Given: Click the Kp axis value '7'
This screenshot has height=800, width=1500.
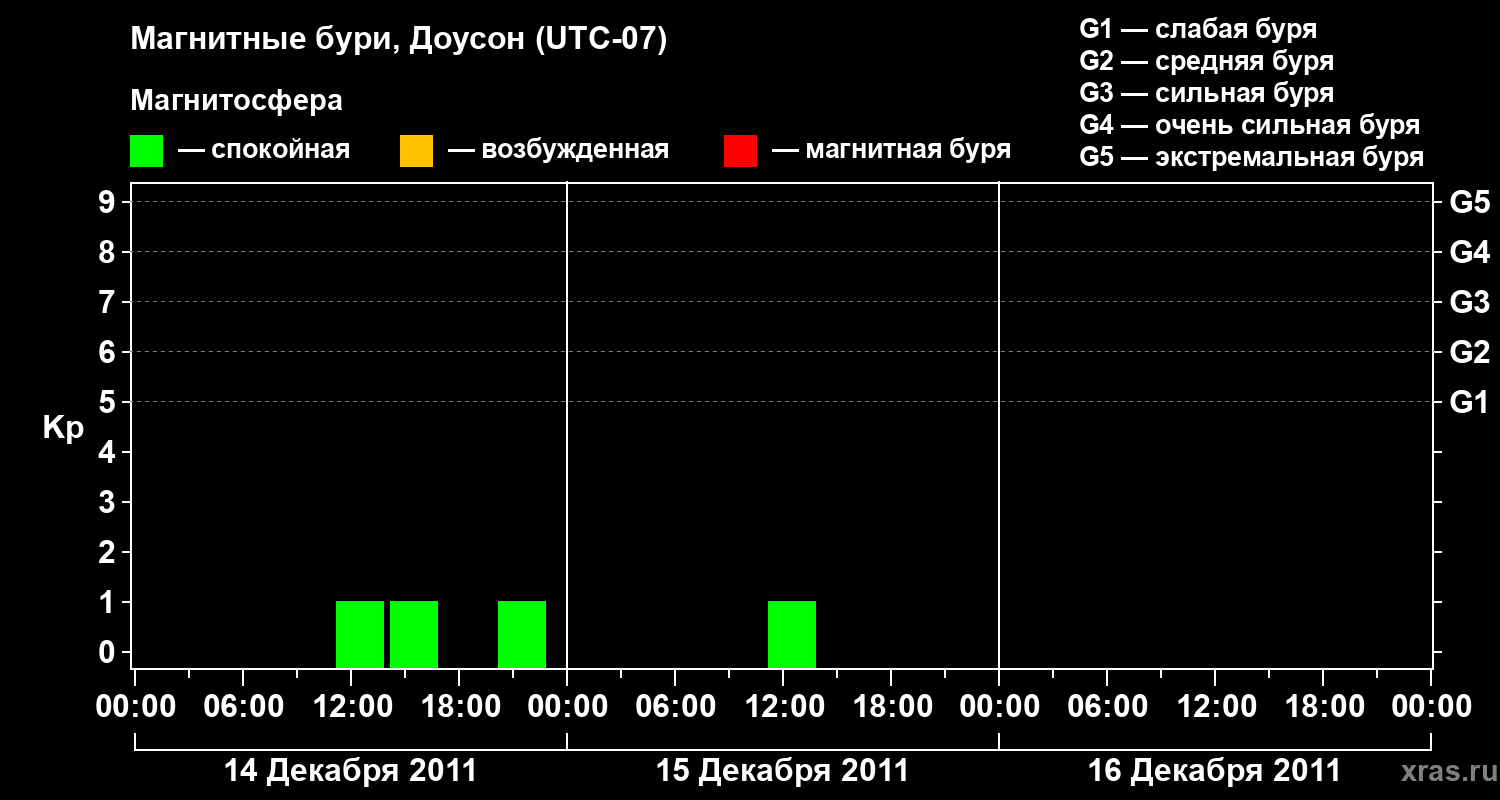Looking at the screenshot, I should click(109, 303).
